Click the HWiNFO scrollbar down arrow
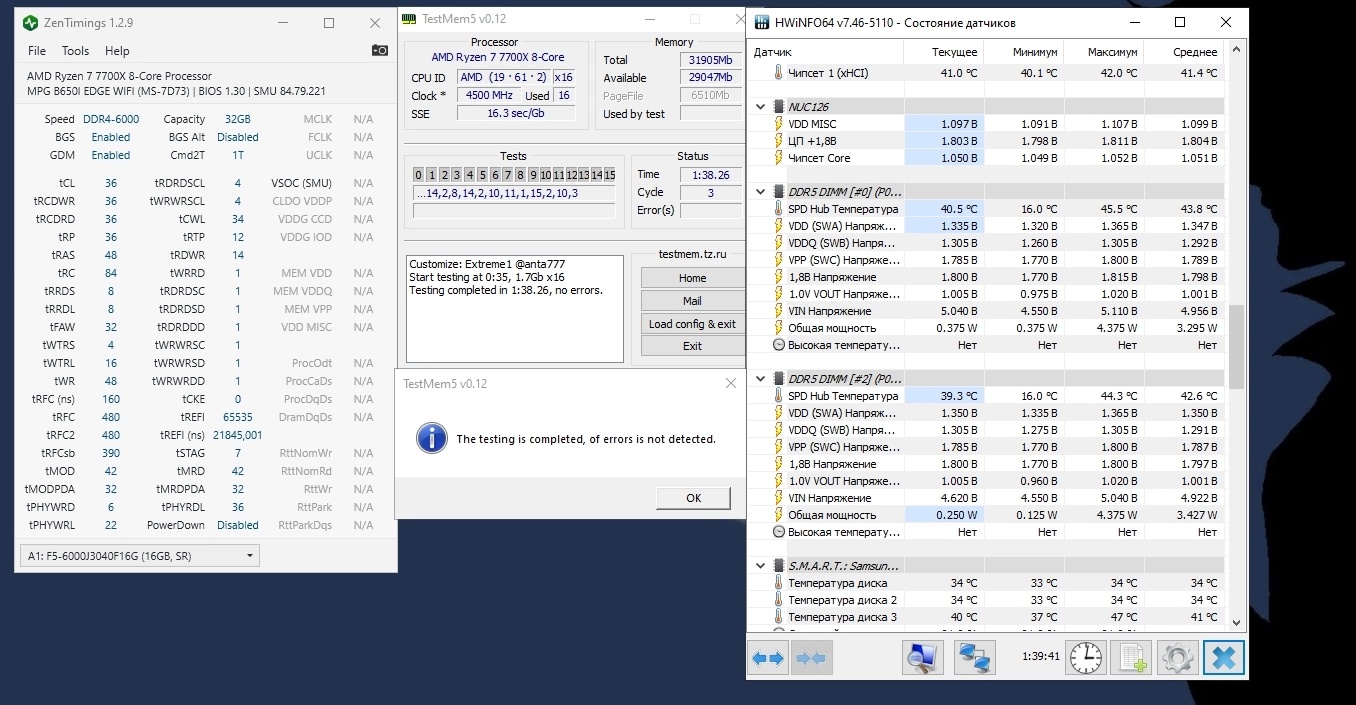Screen dimensions: 1356x705 pyautogui.click(x=1236, y=622)
